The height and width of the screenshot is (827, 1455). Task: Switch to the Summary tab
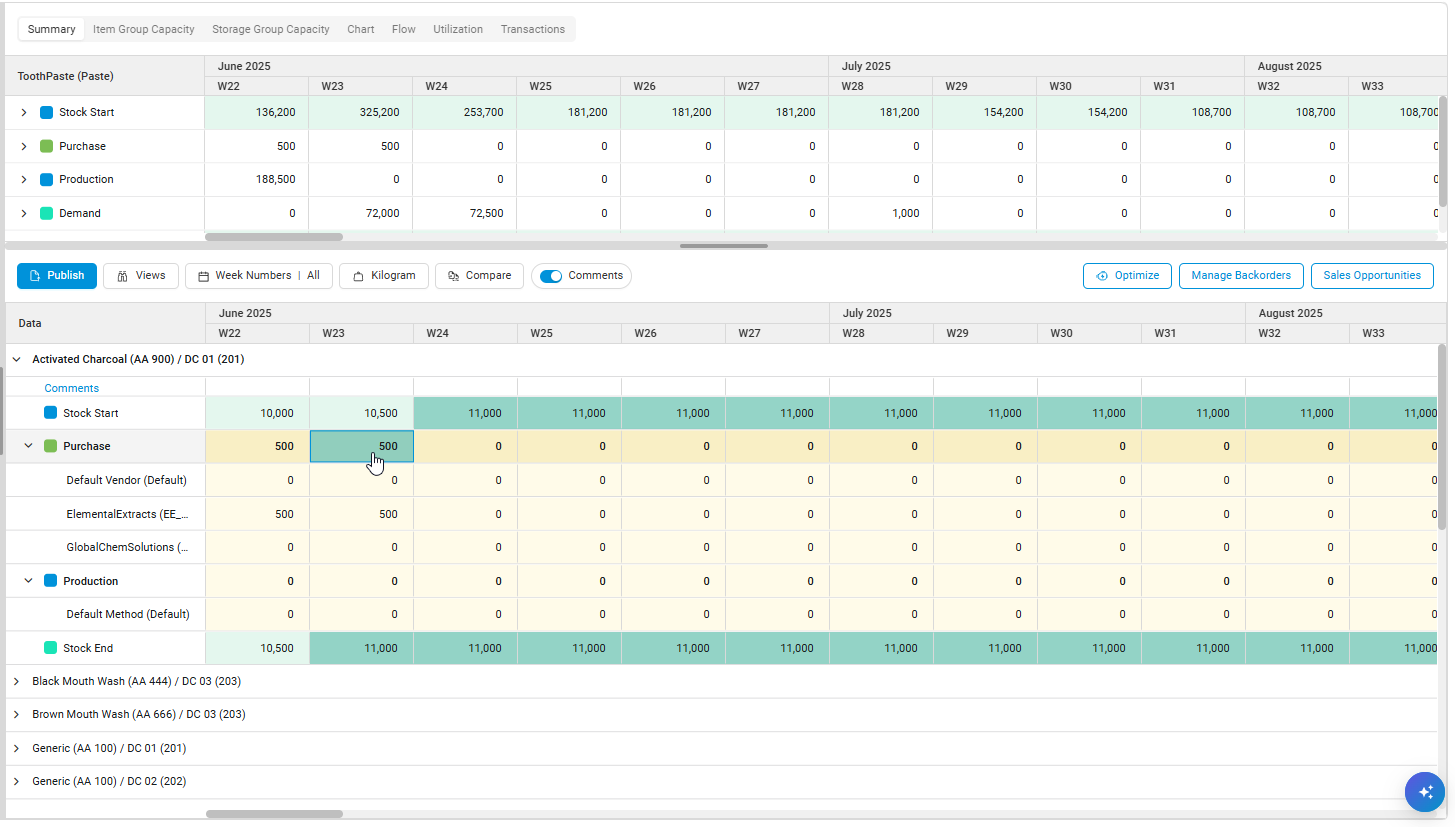click(x=52, y=29)
